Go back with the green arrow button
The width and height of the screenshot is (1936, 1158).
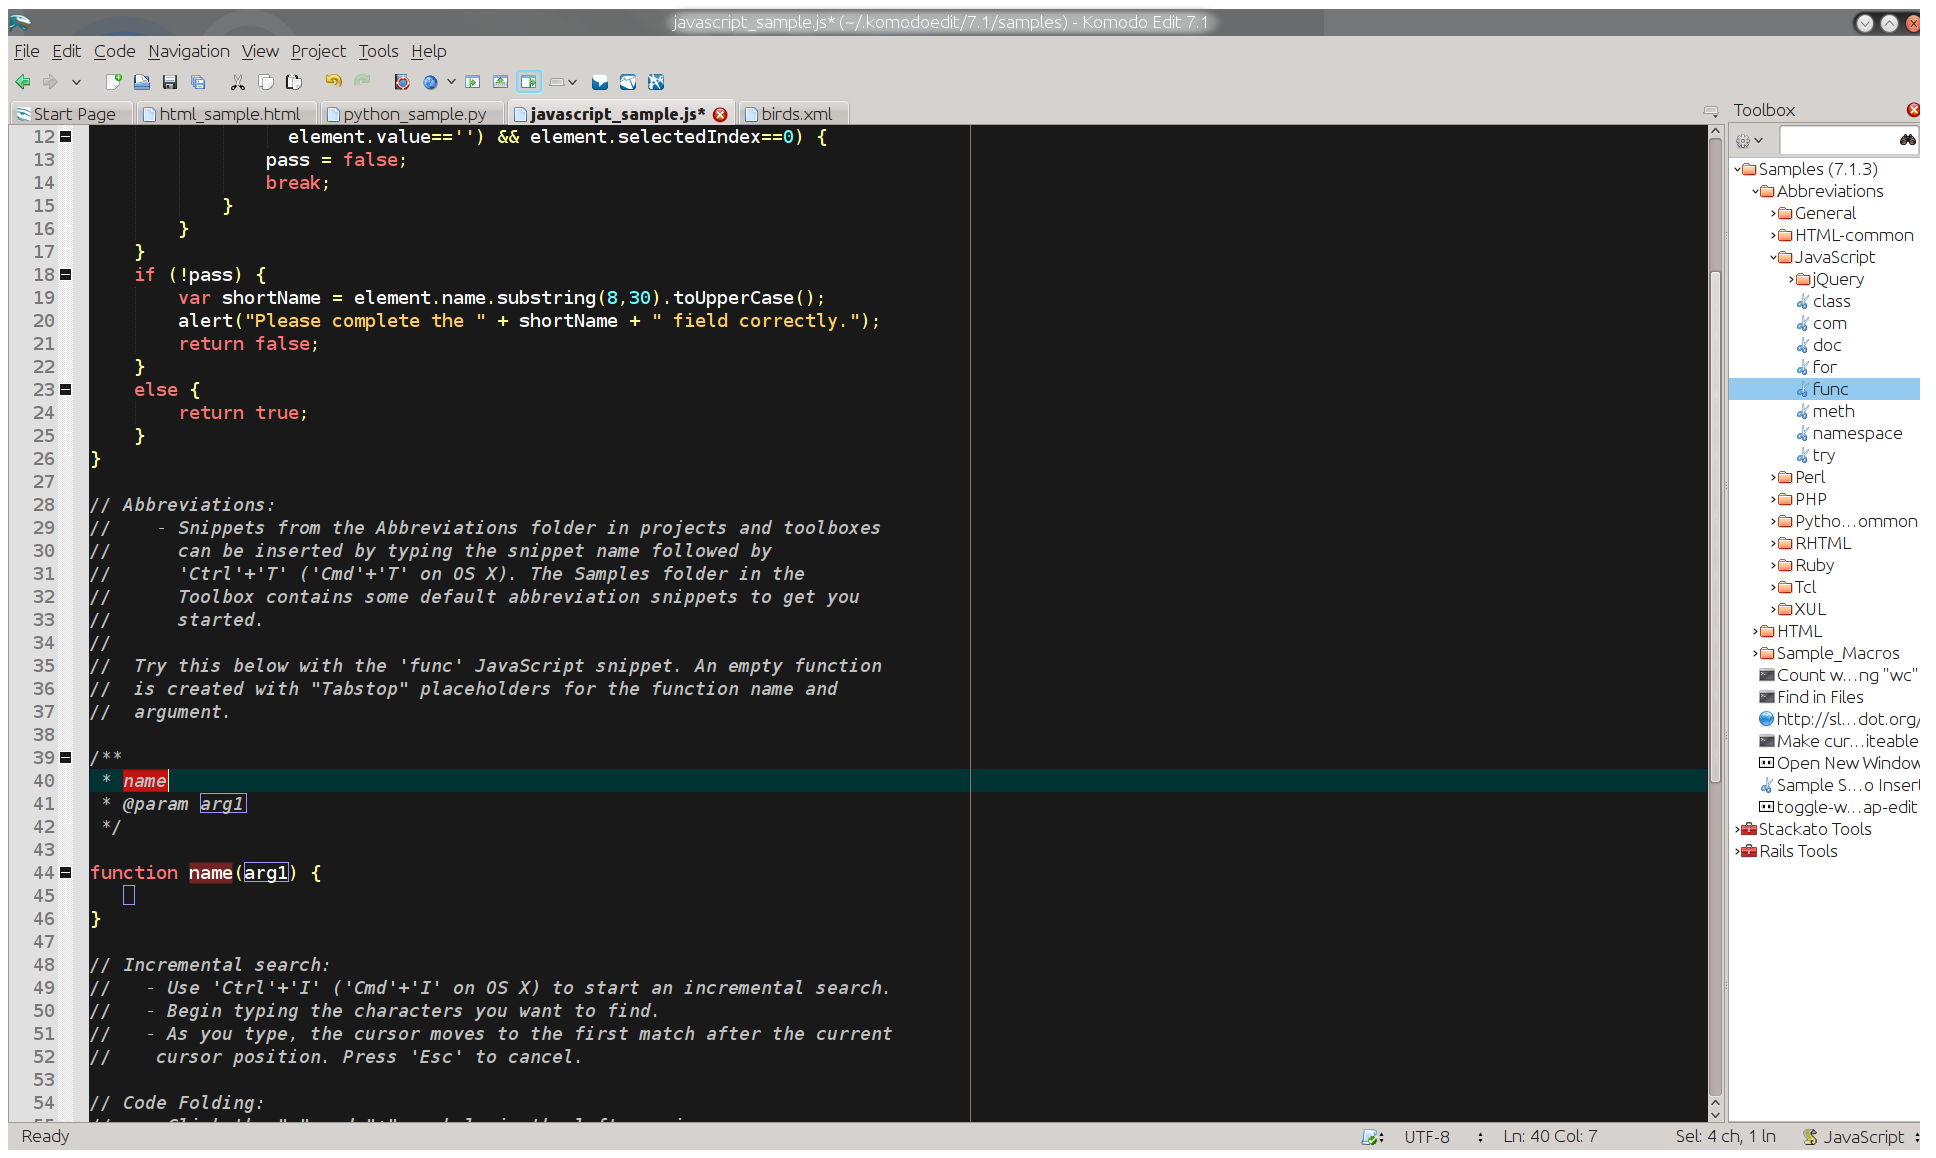click(x=23, y=82)
